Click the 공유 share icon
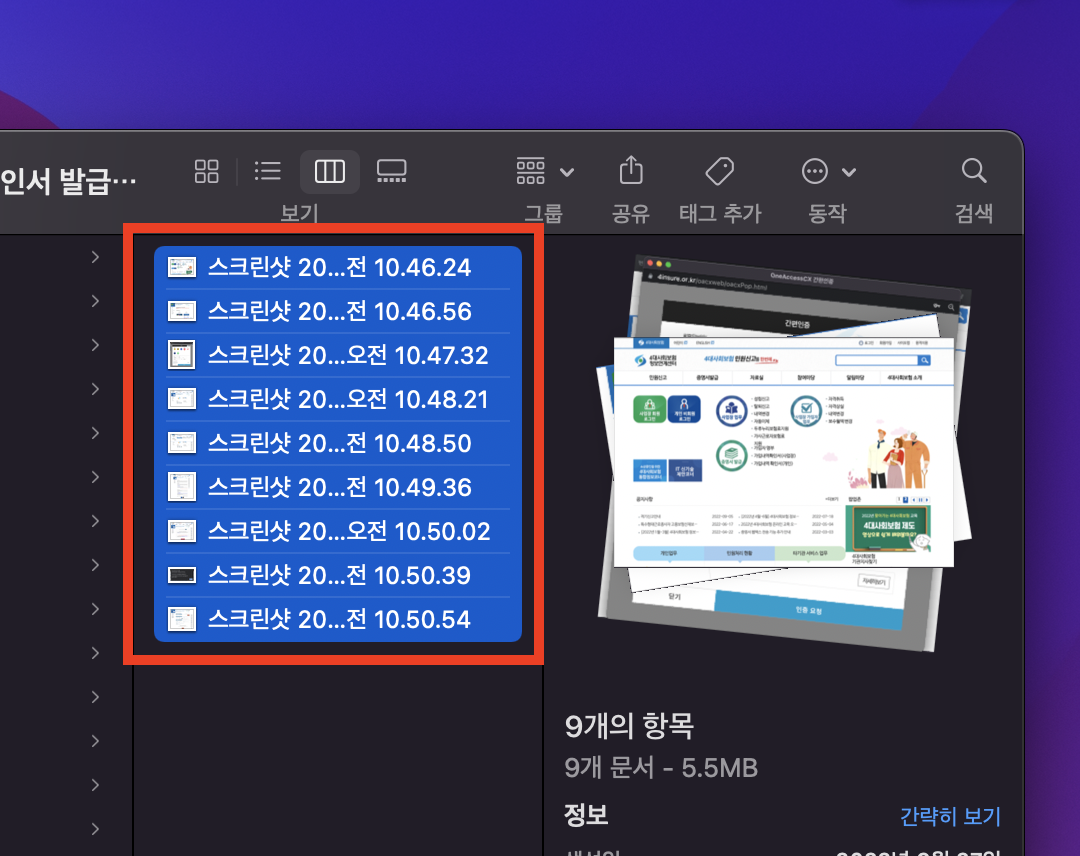The image size is (1080, 856). (x=631, y=171)
